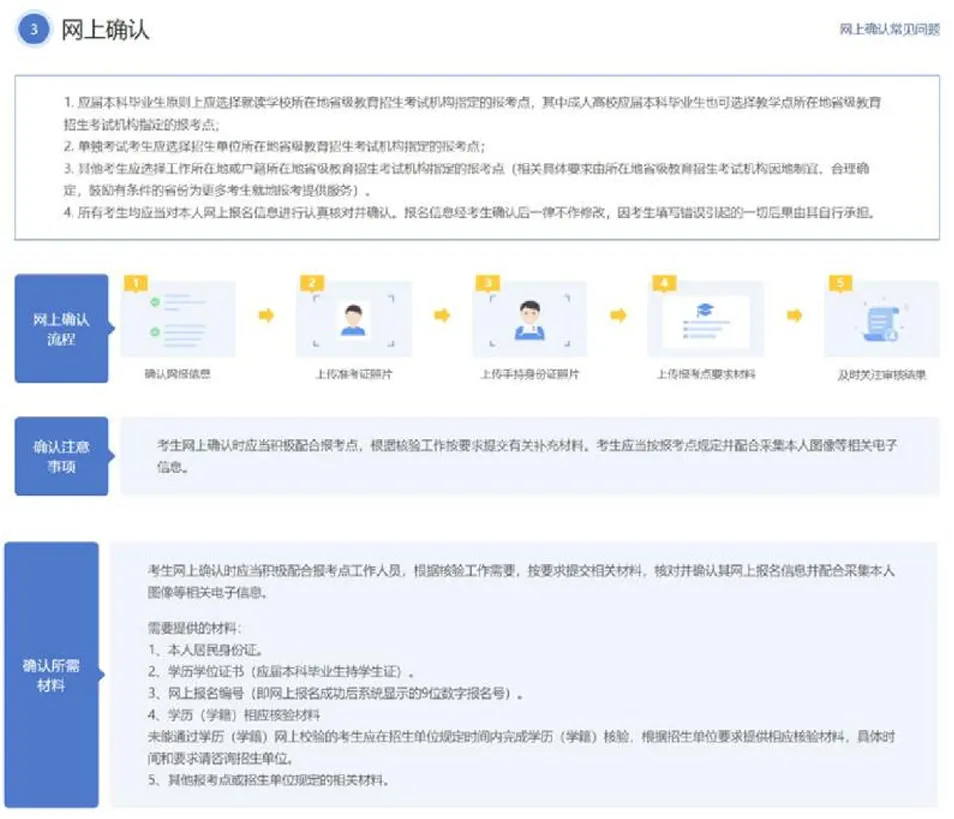Click the 上传准考证照片 portrait icon

tap(352, 319)
